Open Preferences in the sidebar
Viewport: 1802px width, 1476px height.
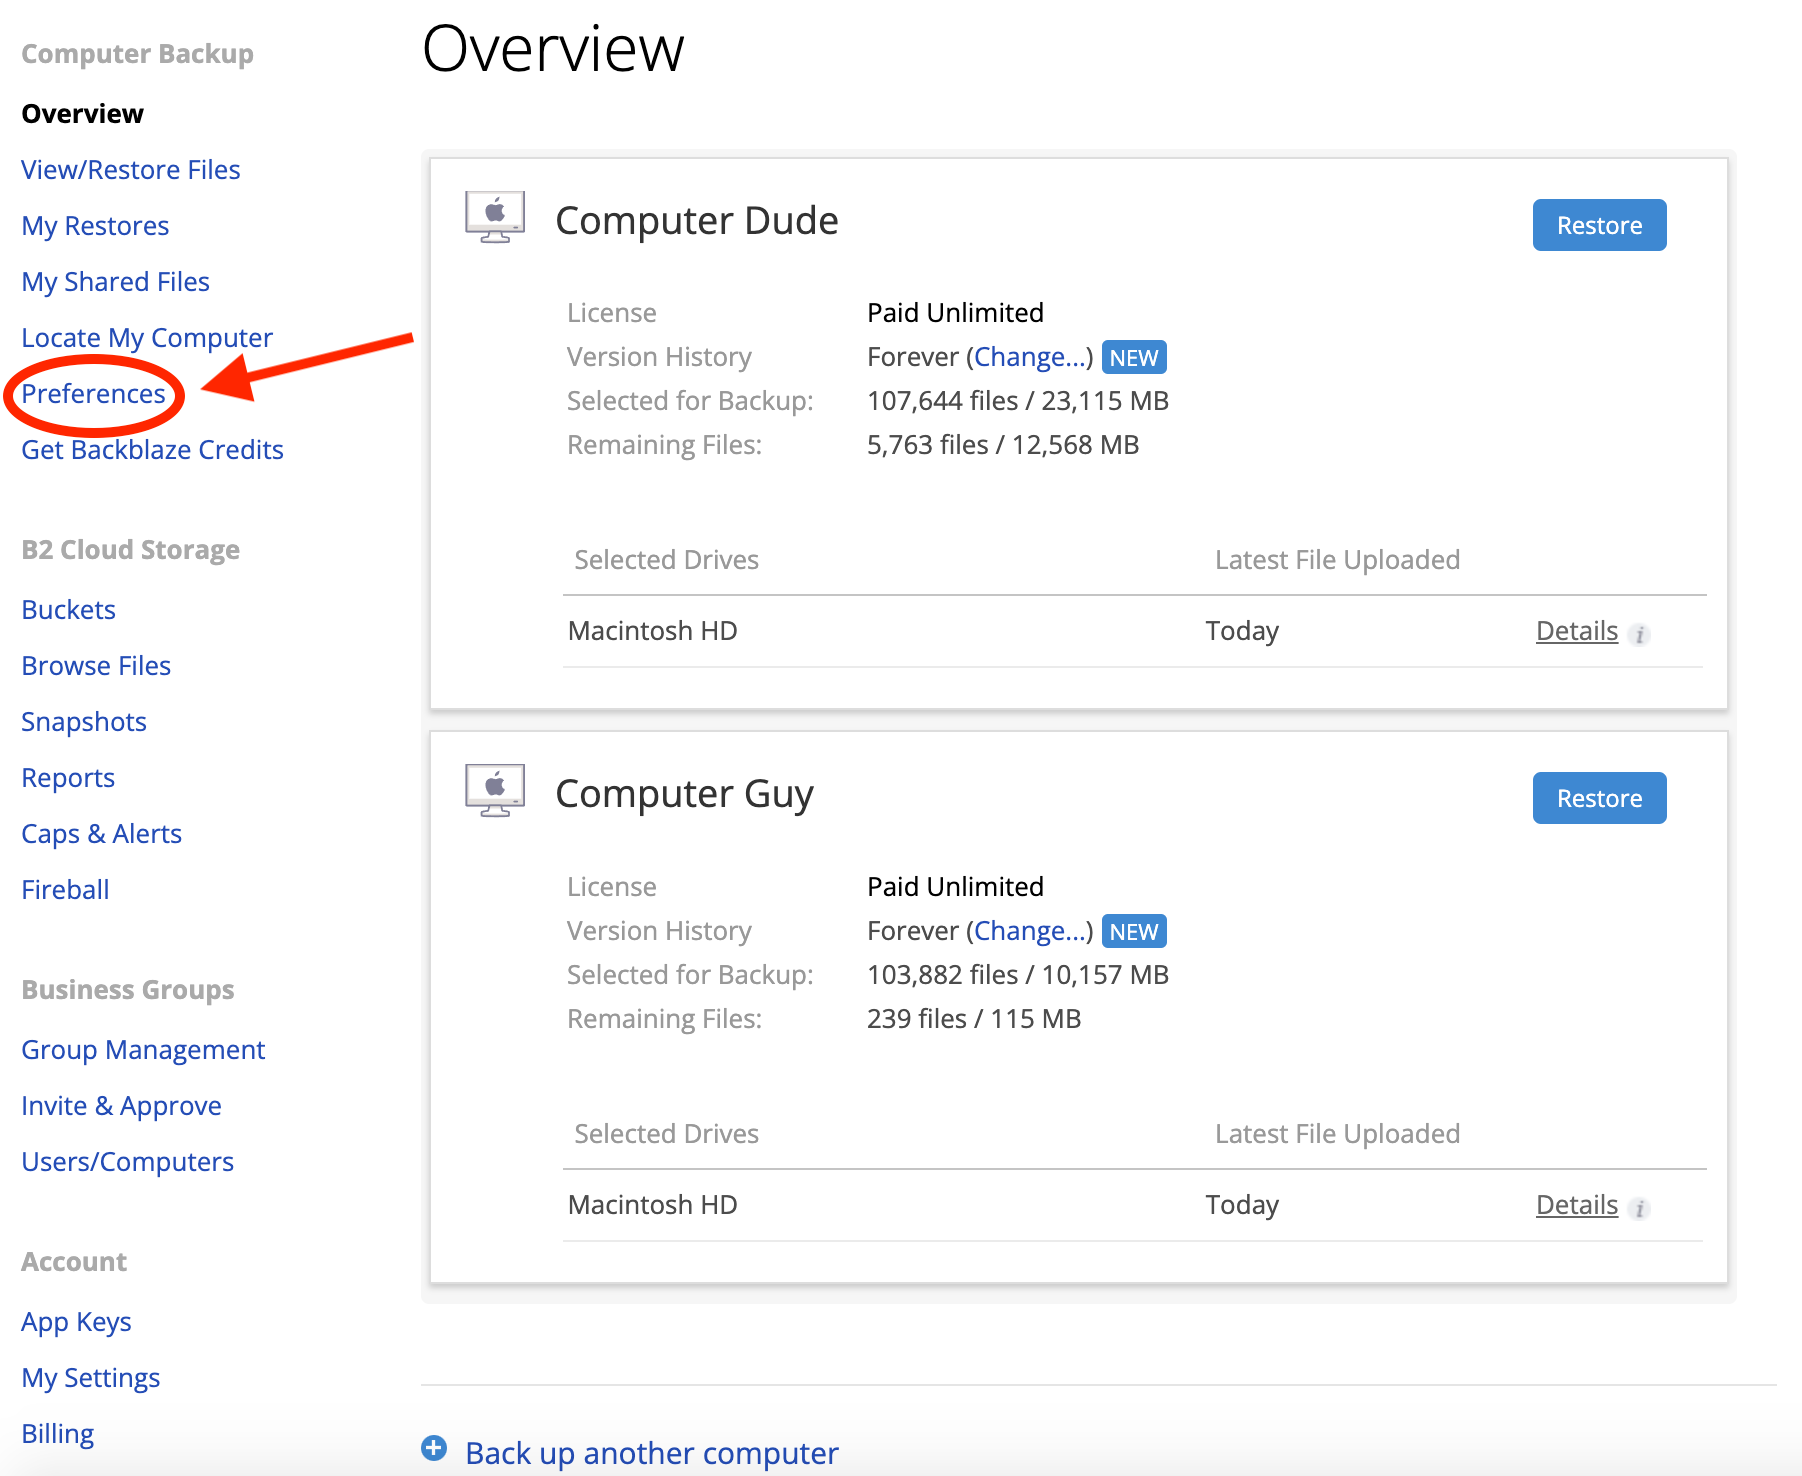[94, 394]
